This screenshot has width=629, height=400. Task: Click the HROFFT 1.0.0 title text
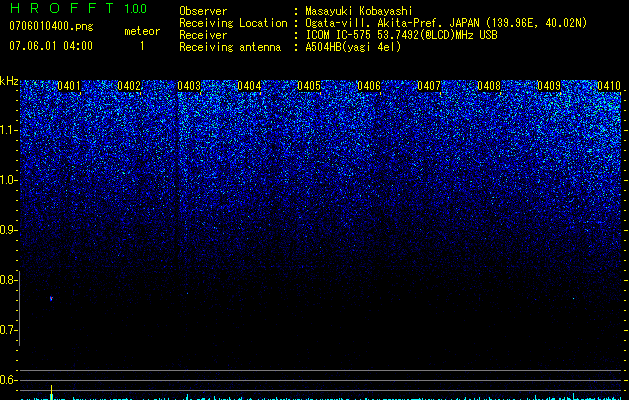(x=78, y=8)
